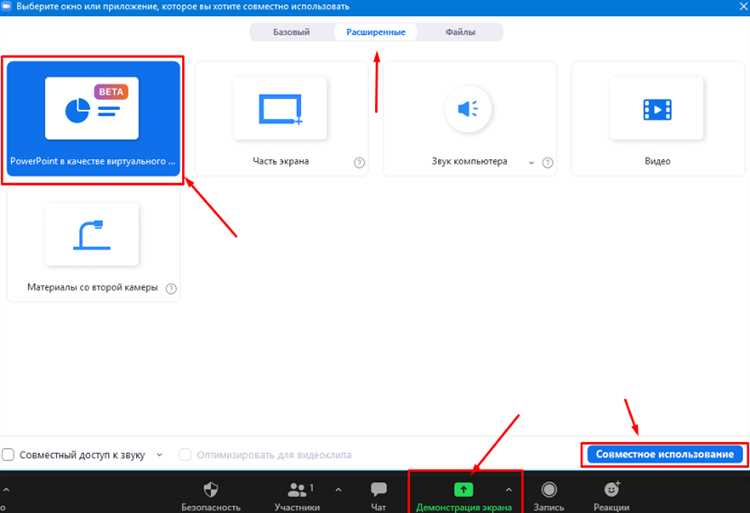
Task: Open help for Звук компьютера
Action: point(548,163)
